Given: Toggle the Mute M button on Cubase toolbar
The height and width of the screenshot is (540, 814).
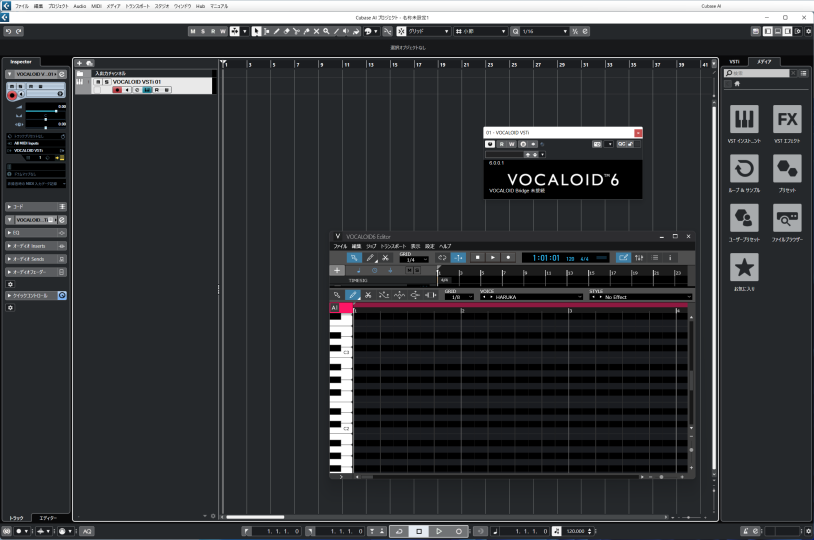Looking at the screenshot, I should 193,32.
